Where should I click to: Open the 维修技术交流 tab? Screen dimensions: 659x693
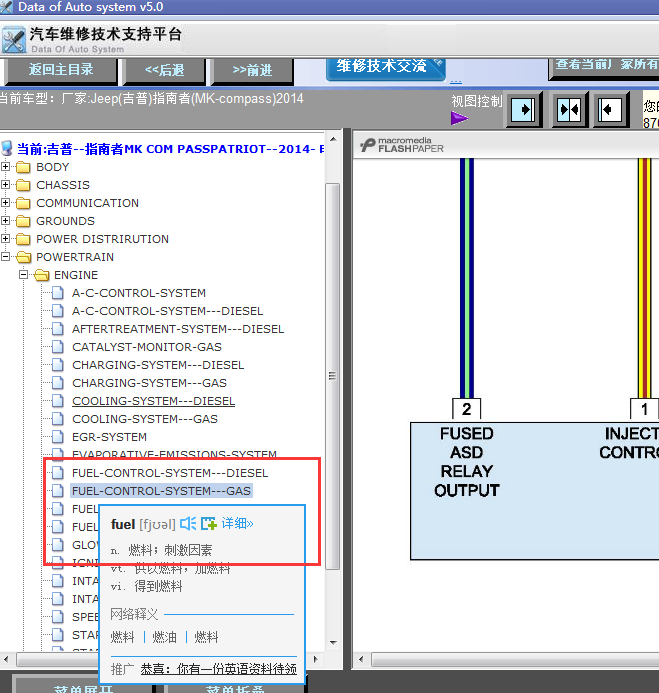tap(385, 68)
